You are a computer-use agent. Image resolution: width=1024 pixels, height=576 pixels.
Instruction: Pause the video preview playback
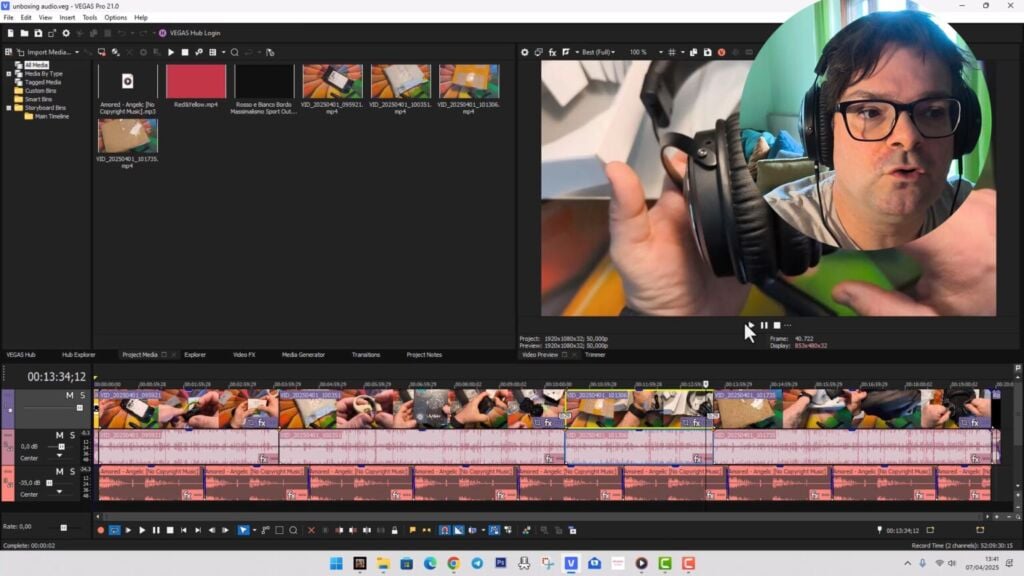coord(764,325)
